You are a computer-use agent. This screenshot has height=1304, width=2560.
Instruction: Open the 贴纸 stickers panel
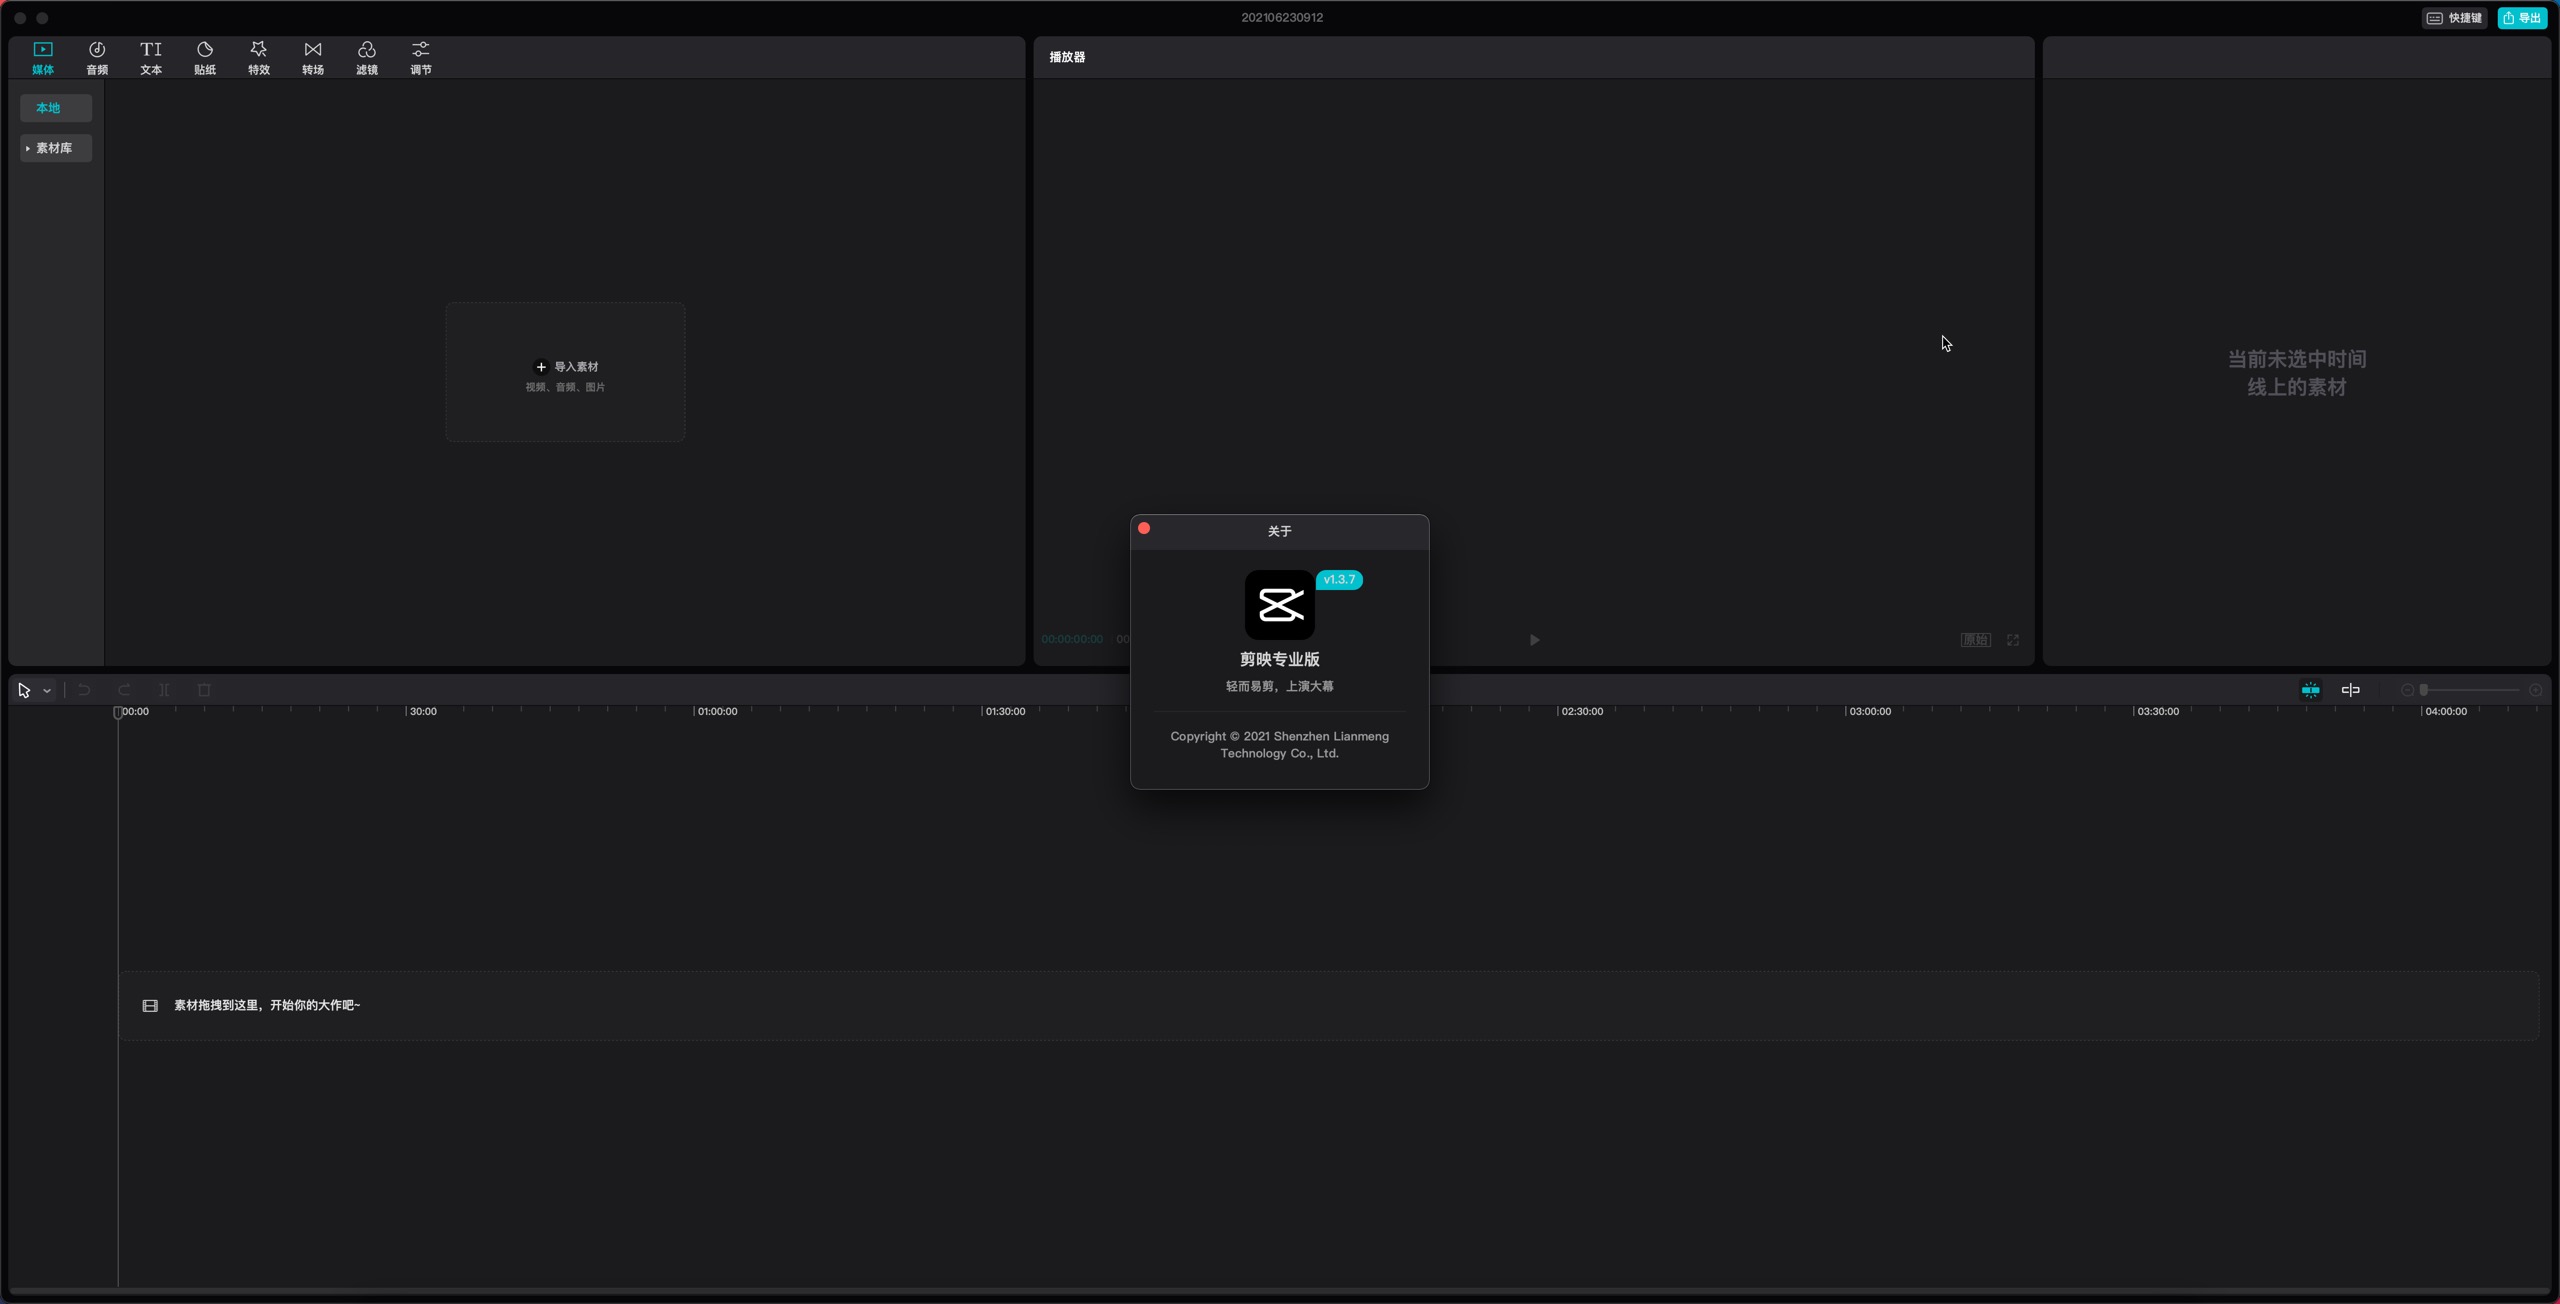[x=205, y=57]
